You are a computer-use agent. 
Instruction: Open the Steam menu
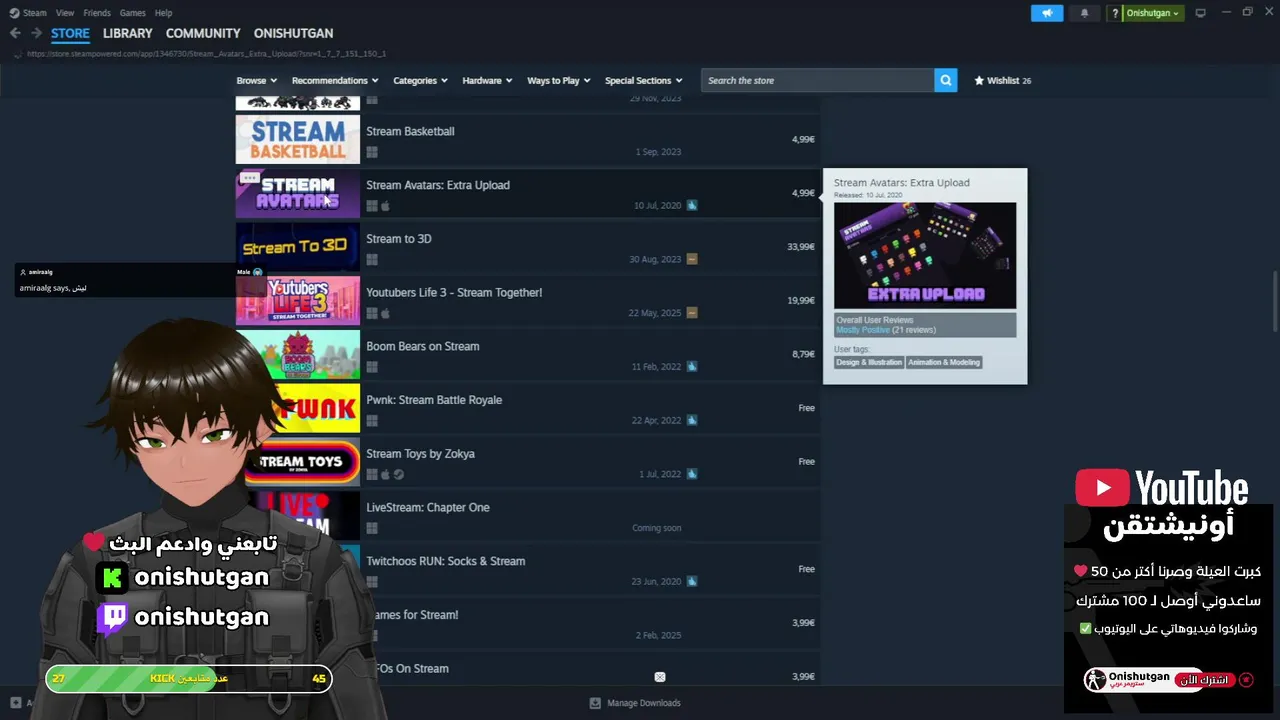pos(35,13)
